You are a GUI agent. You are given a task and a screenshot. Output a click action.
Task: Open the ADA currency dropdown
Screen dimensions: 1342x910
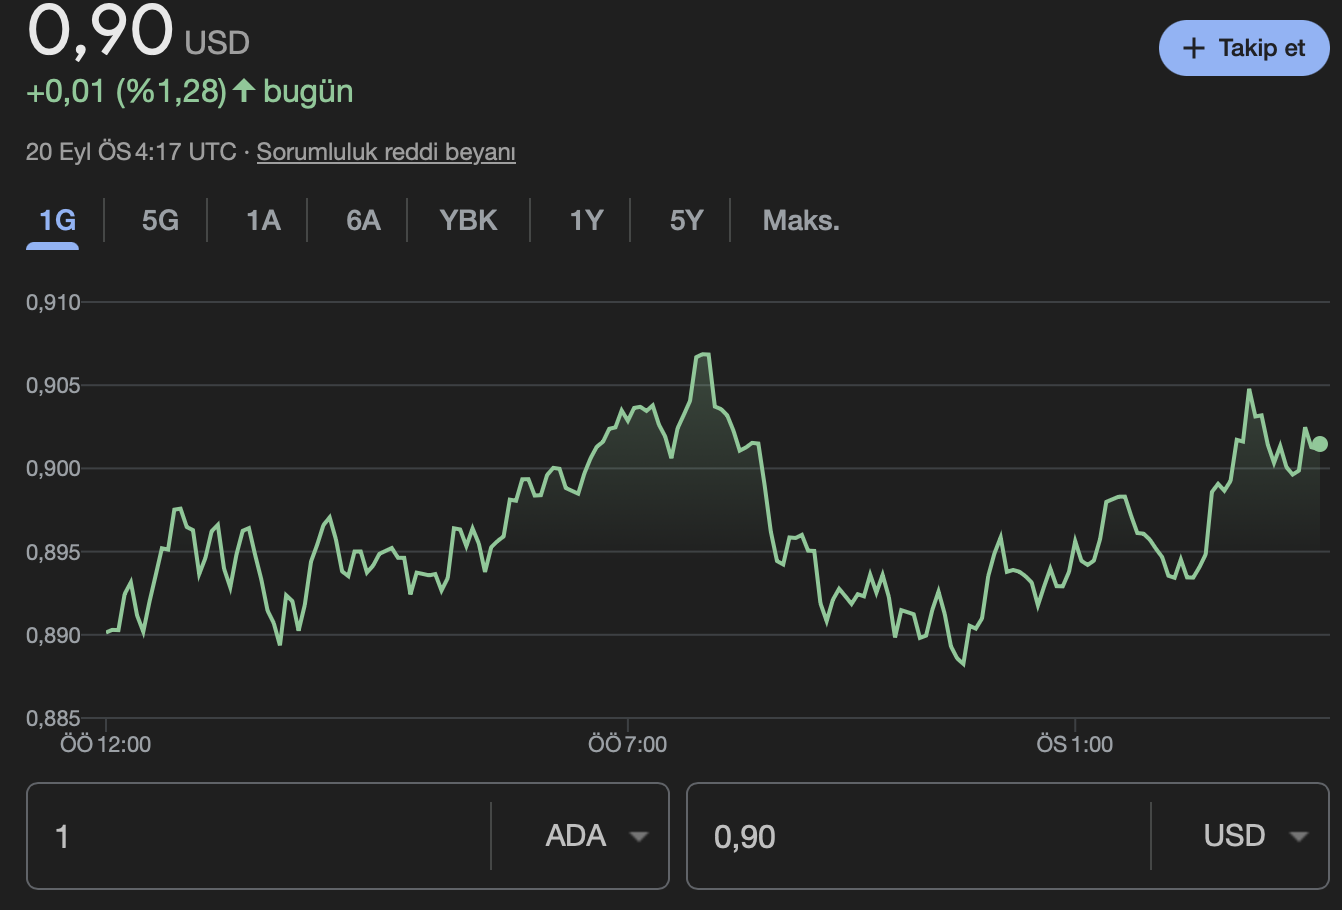tap(596, 836)
